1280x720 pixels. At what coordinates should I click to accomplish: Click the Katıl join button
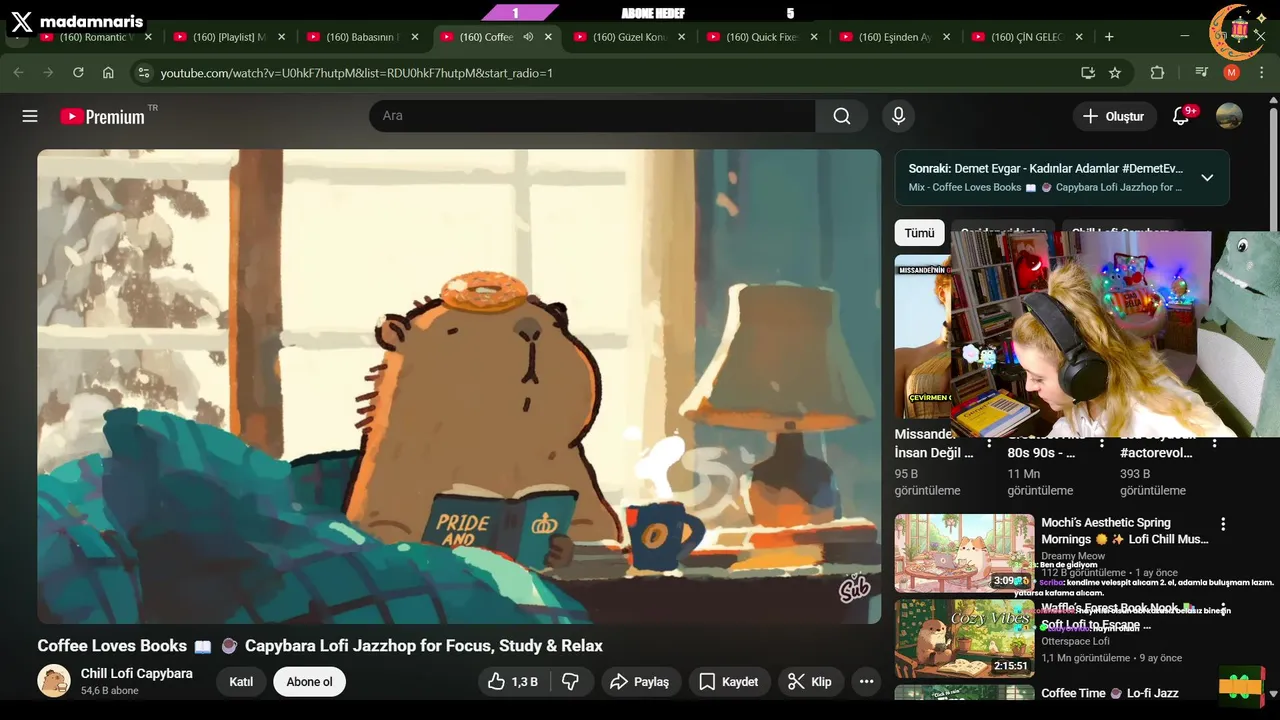click(x=241, y=682)
